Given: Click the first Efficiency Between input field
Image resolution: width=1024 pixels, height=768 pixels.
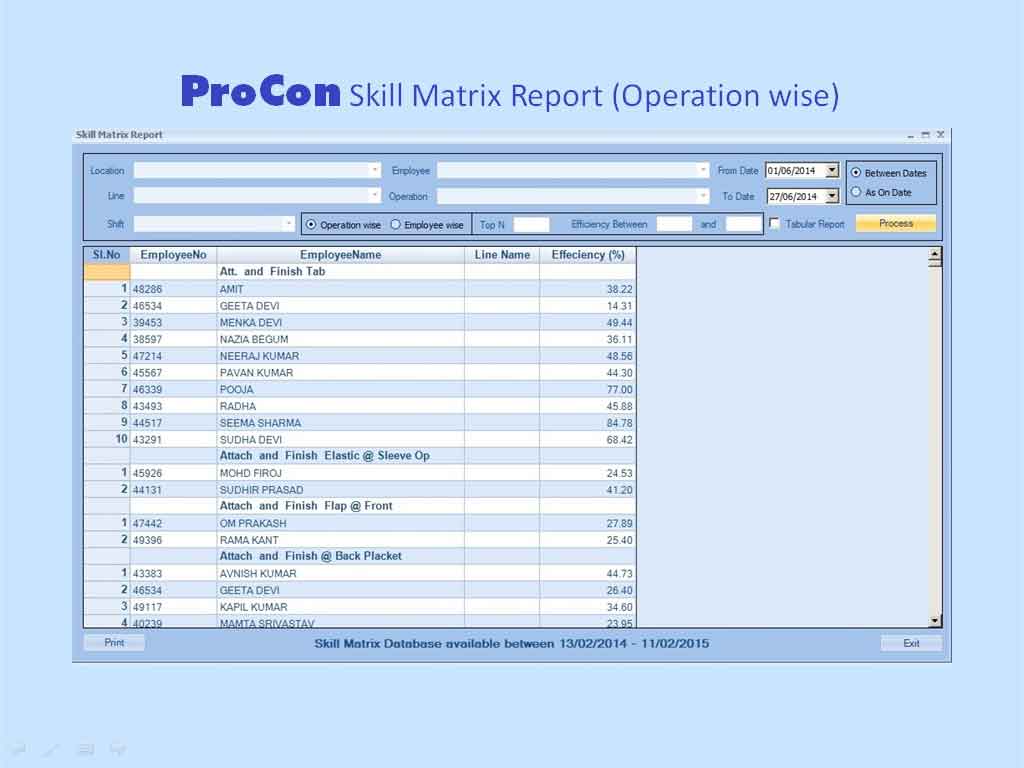Looking at the screenshot, I should point(674,224).
